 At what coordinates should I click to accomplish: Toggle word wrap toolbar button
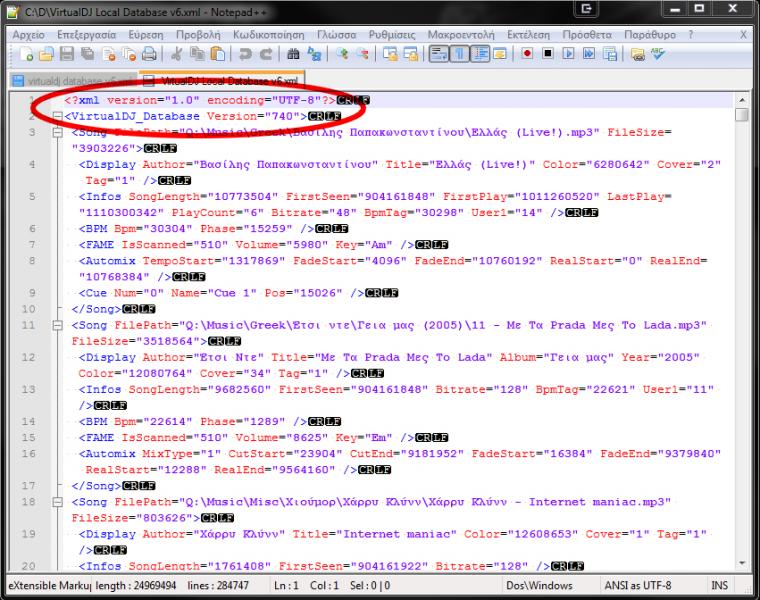click(x=439, y=54)
